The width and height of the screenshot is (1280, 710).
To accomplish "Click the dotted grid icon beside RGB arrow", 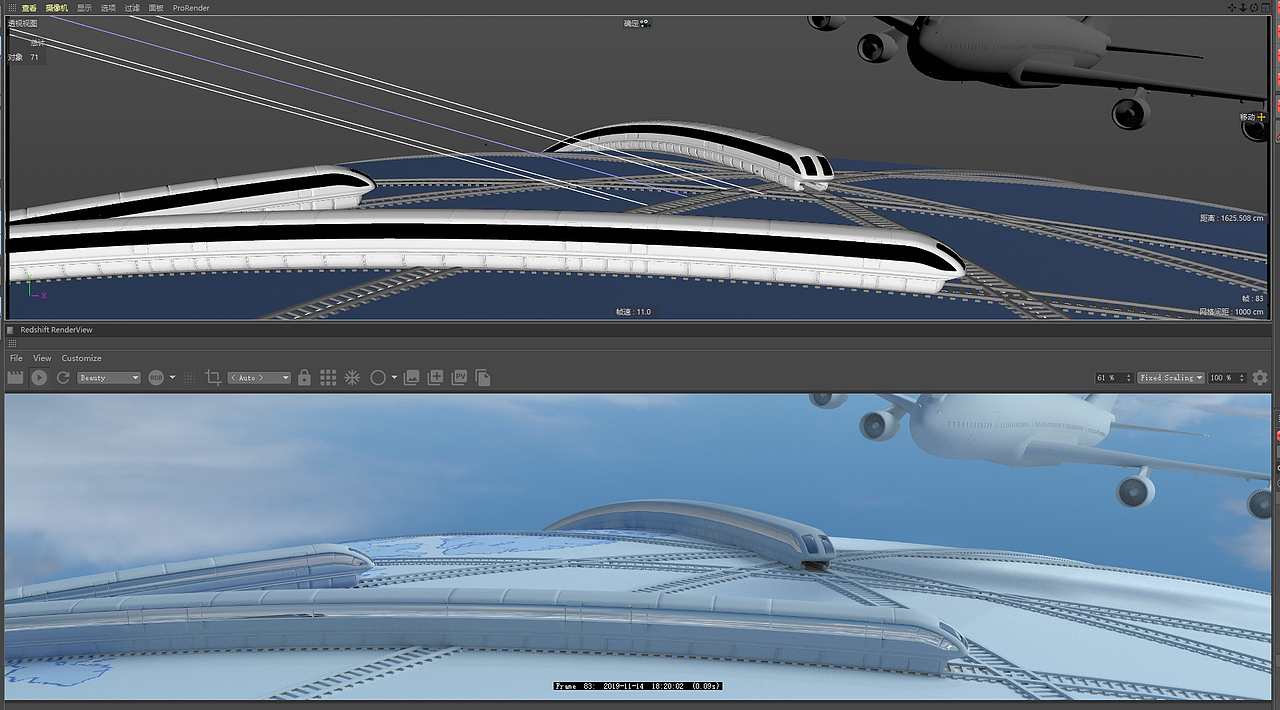I will [x=189, y=378].
